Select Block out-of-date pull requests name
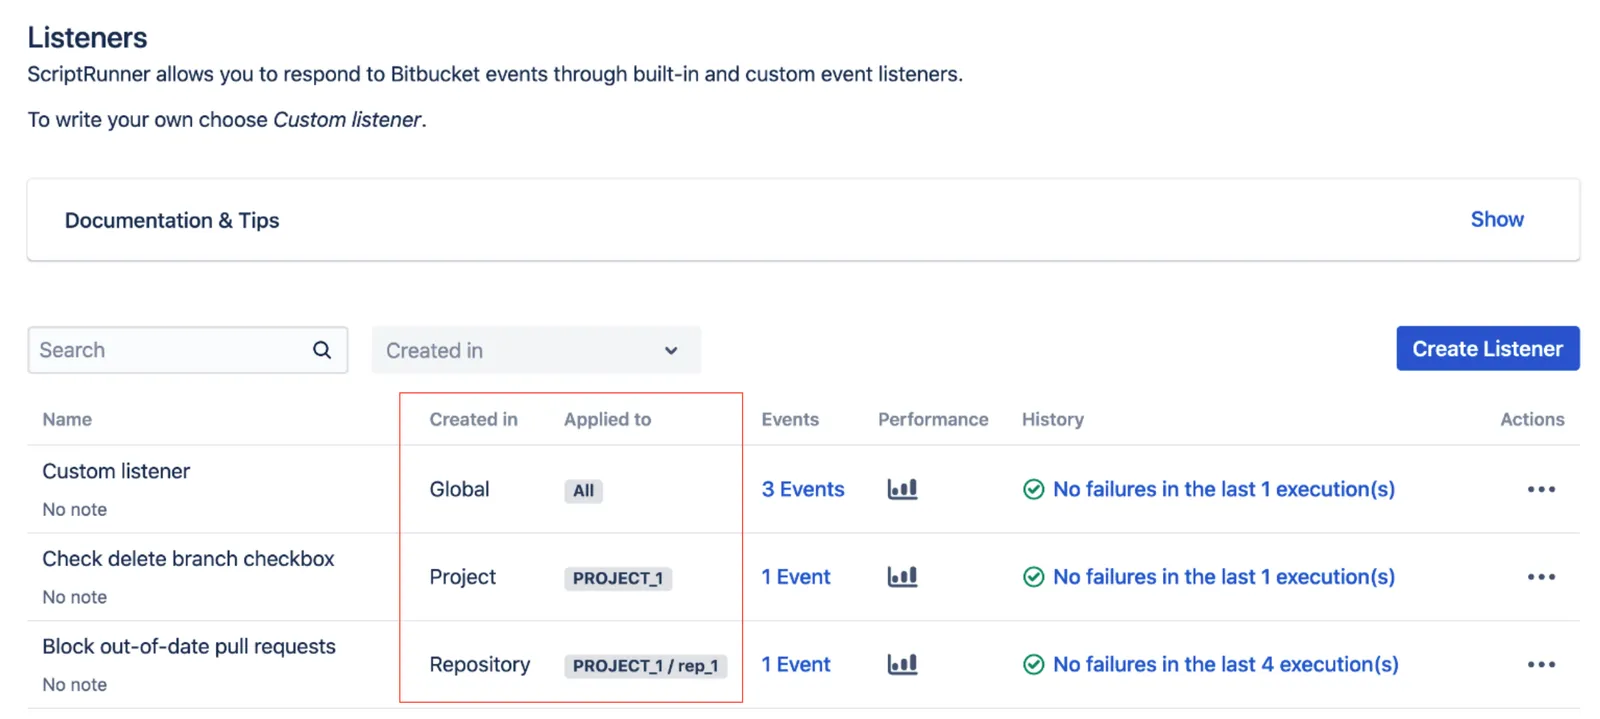This screenshot has width=1600, height=719. (x=189, y=647)
